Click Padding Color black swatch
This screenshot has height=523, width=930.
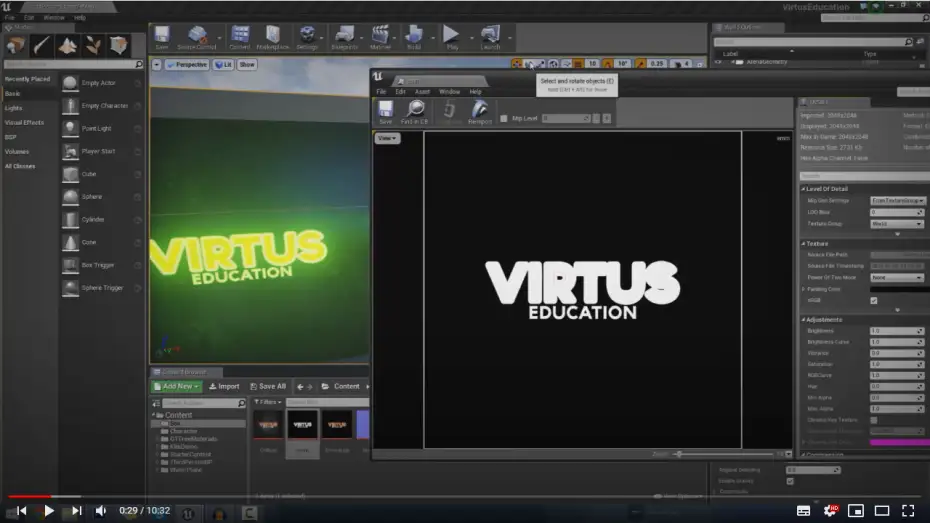point(899,289)
